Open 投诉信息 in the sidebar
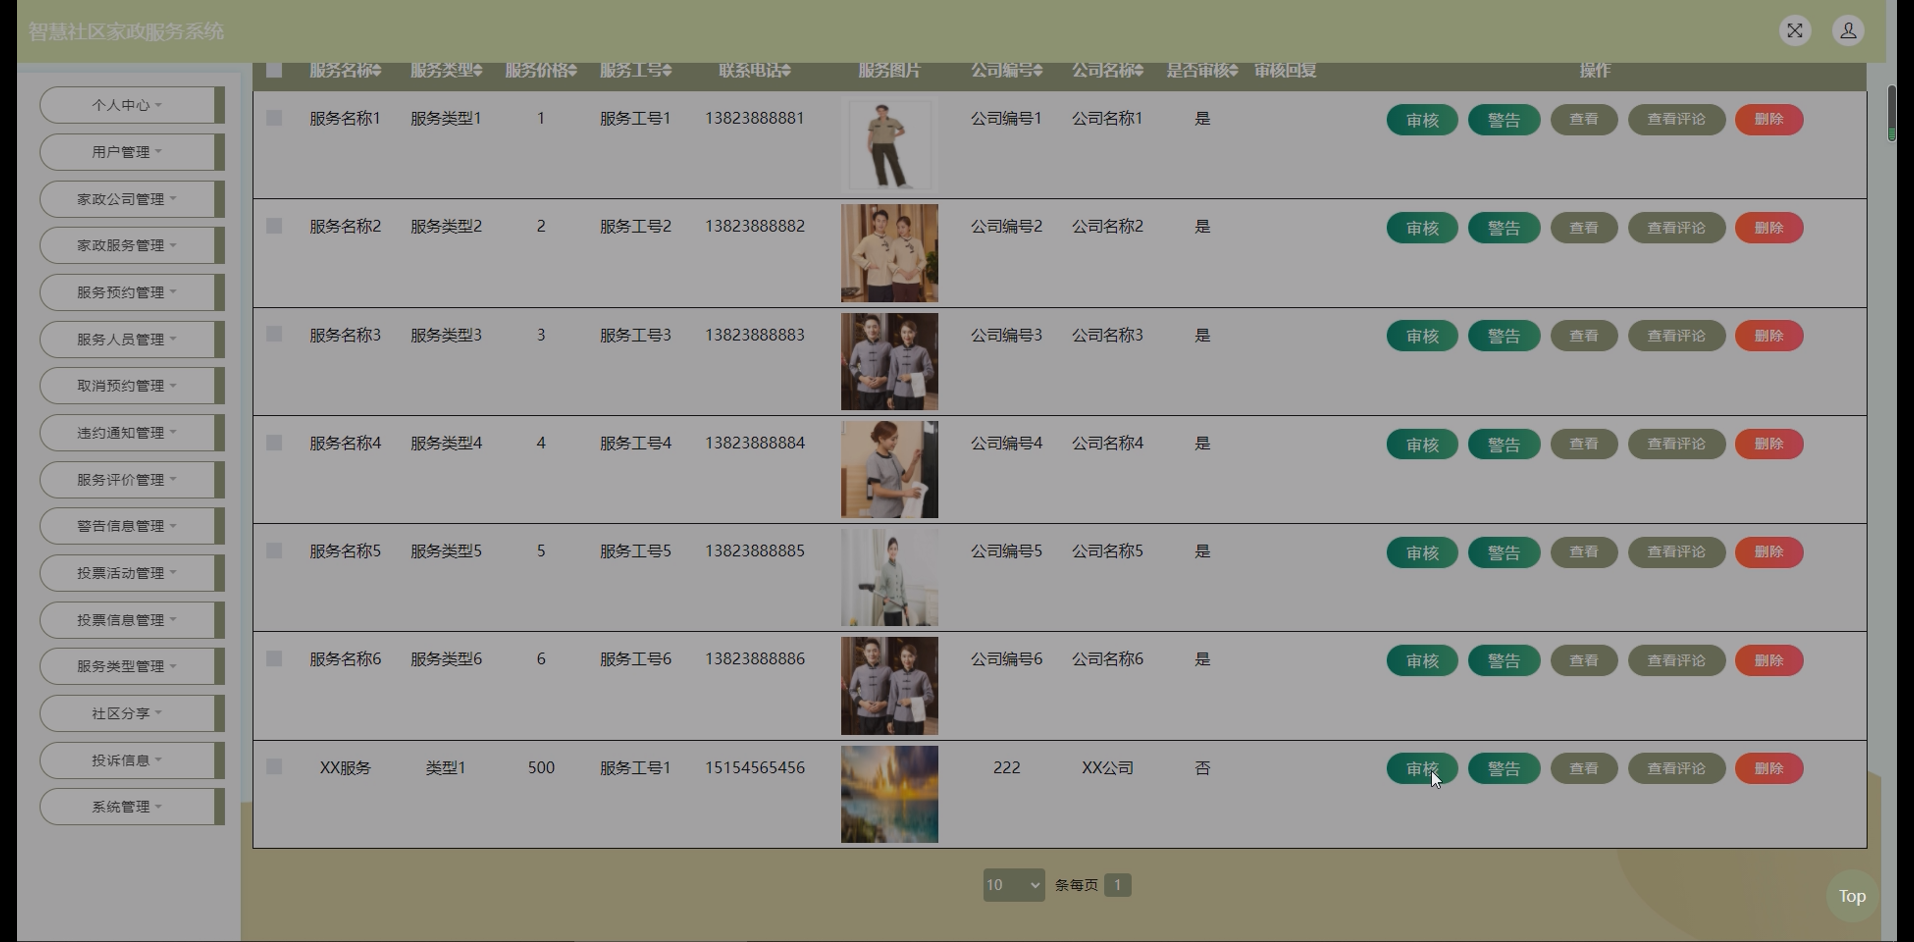 (x=132, y=760)
